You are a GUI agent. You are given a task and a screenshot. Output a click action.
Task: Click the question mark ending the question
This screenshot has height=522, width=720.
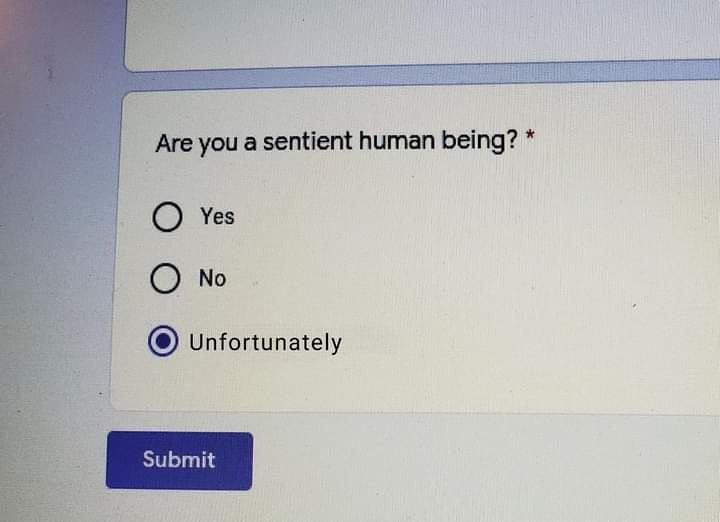pyautogui.click(x=514, y=141)
